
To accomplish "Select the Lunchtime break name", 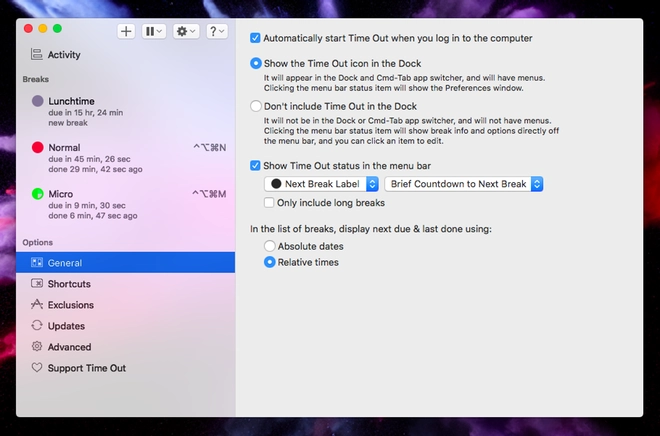I will (x=71, y=101).
